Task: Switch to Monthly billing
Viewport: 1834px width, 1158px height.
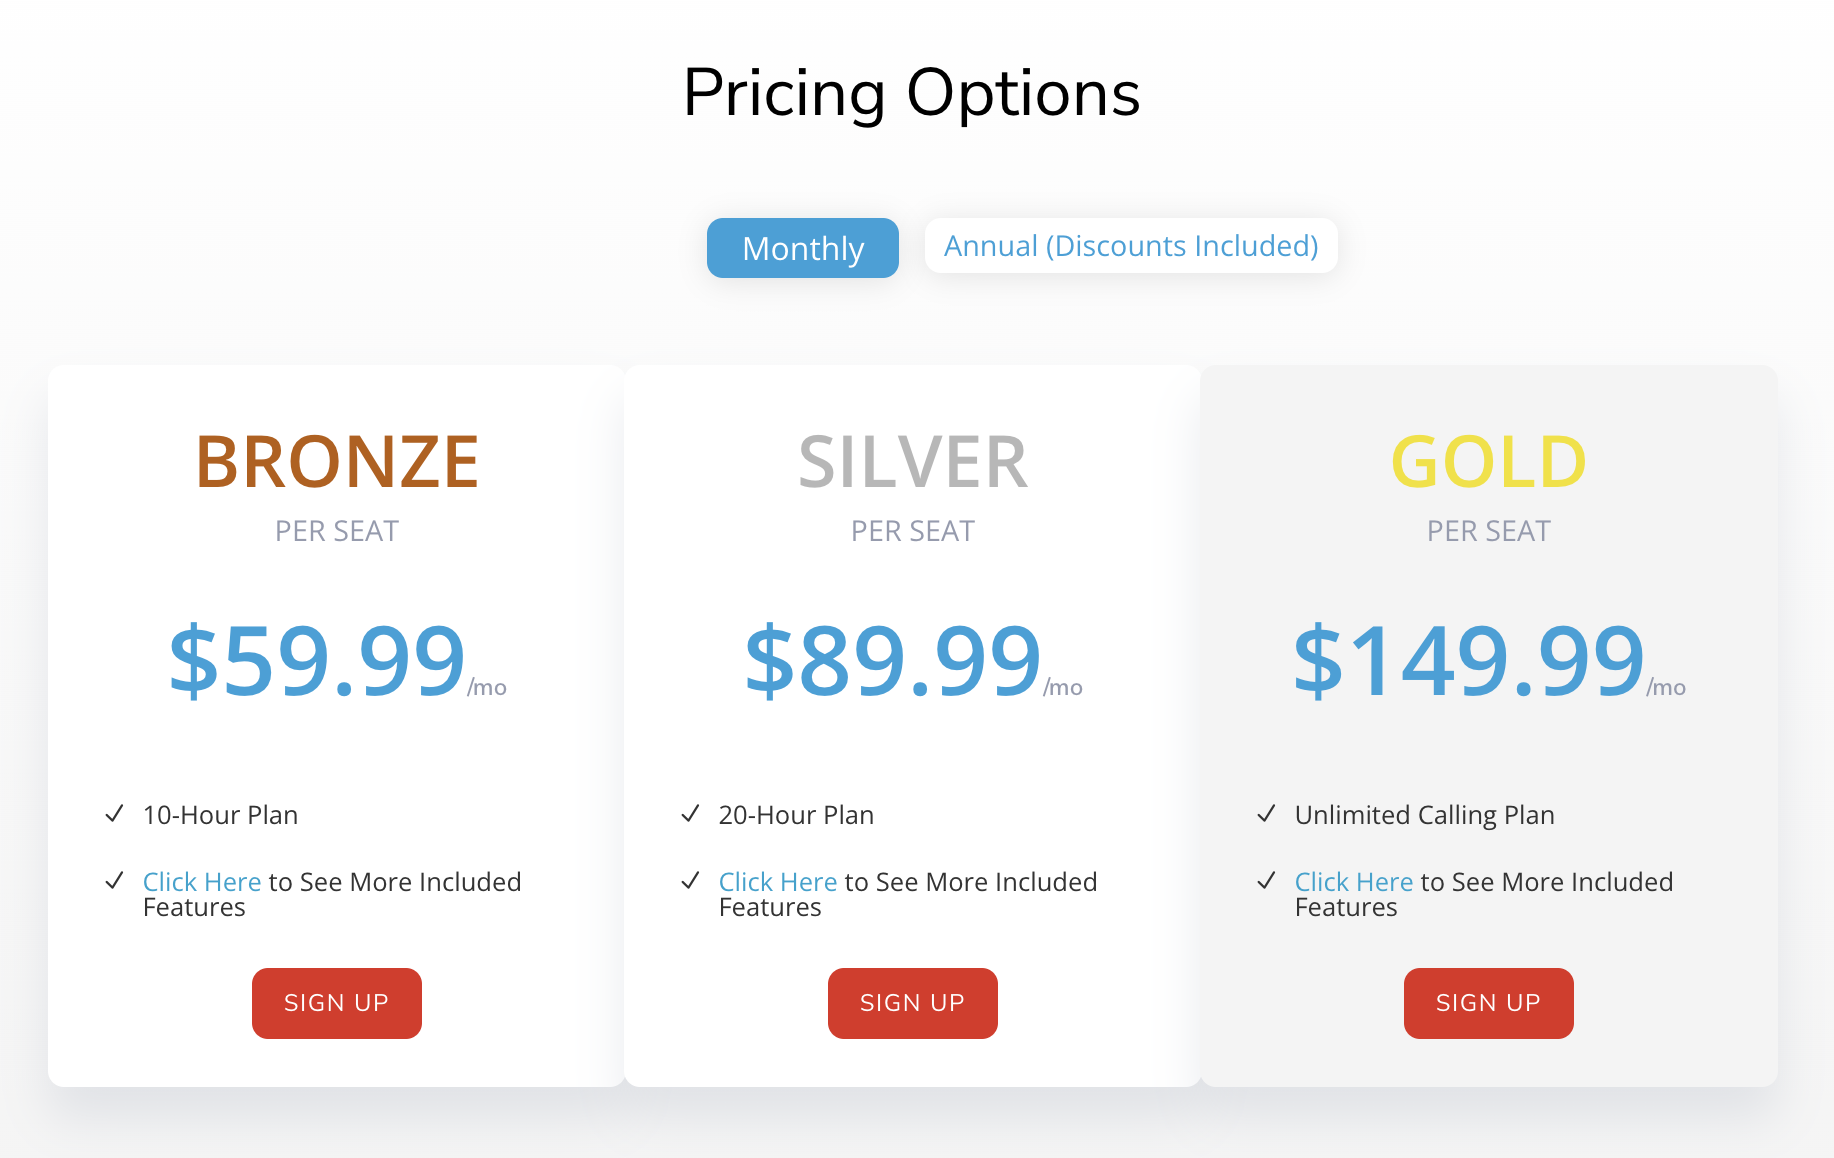Action: [802, 248]
